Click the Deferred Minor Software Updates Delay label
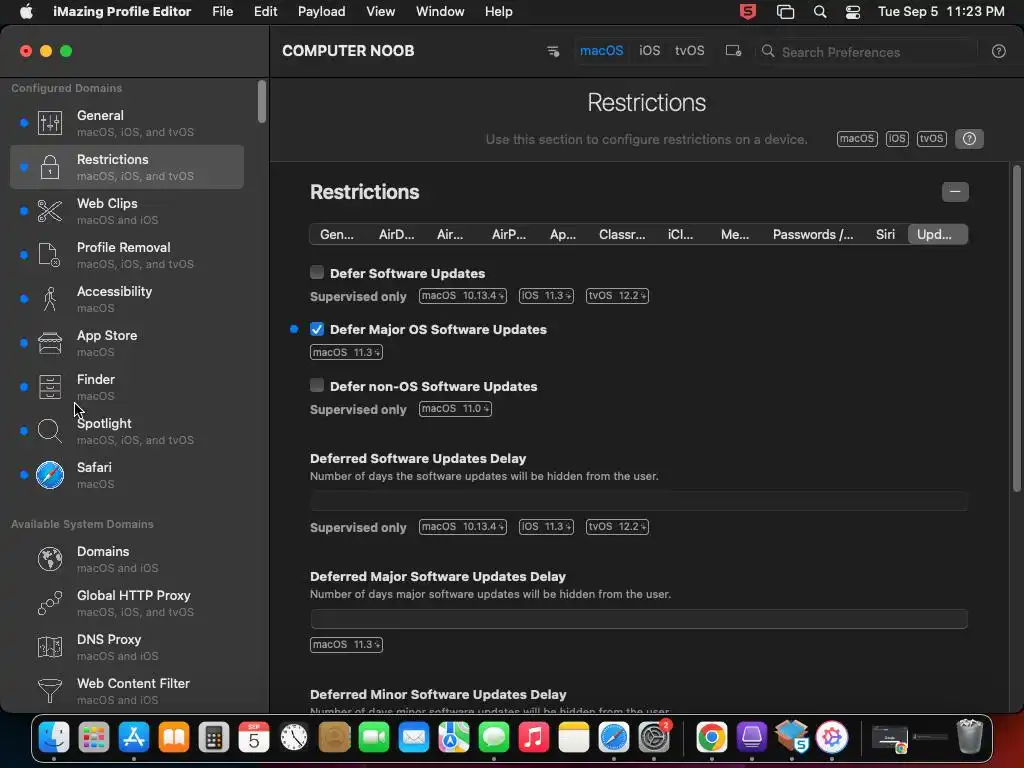1024x768 pixels. tap(438, 694)
